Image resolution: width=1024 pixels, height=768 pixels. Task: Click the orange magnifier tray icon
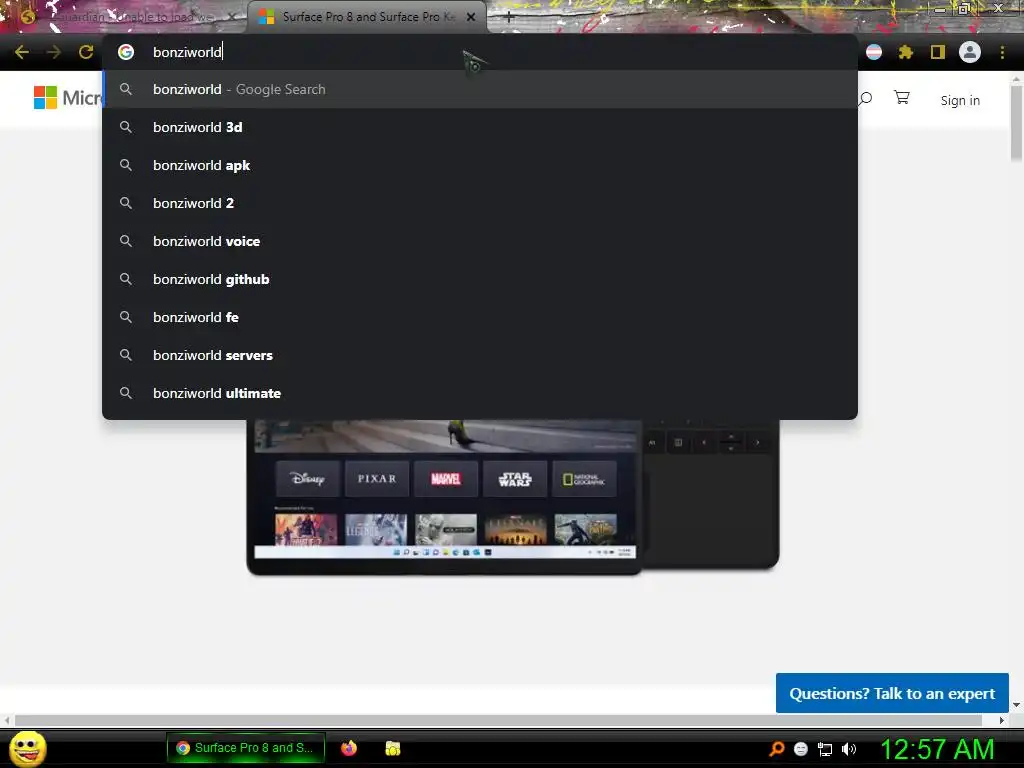(x=776, y=748)
